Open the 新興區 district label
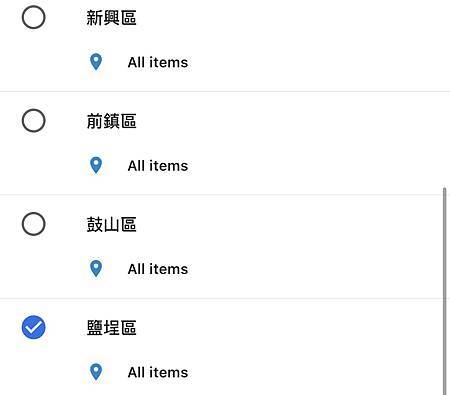This screenshot has height=395, width=450. [x=111, y=18]
